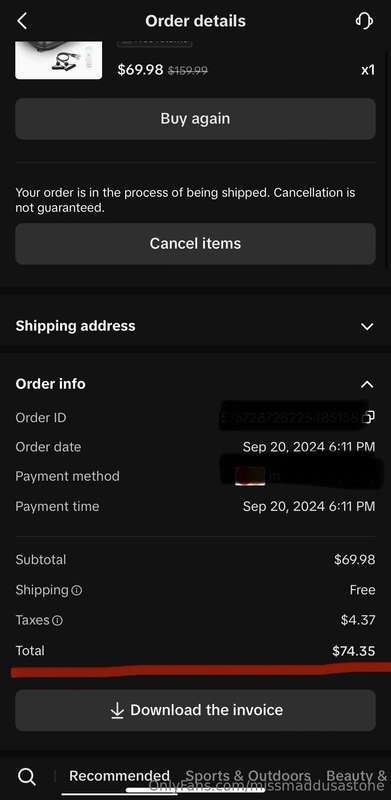Go back using the top-left arrow
This screenshot has width=391, height=800.
coord(22,21)
